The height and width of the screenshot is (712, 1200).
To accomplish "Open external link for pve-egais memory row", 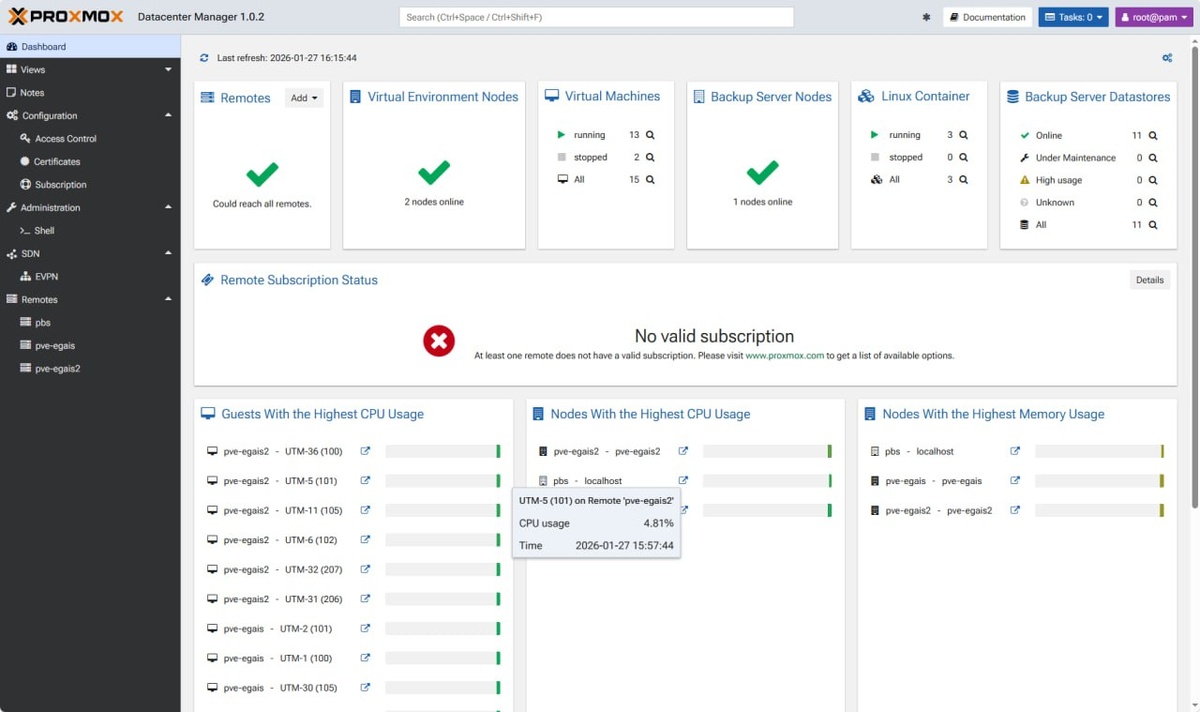I will click(x=1015, y=481).
